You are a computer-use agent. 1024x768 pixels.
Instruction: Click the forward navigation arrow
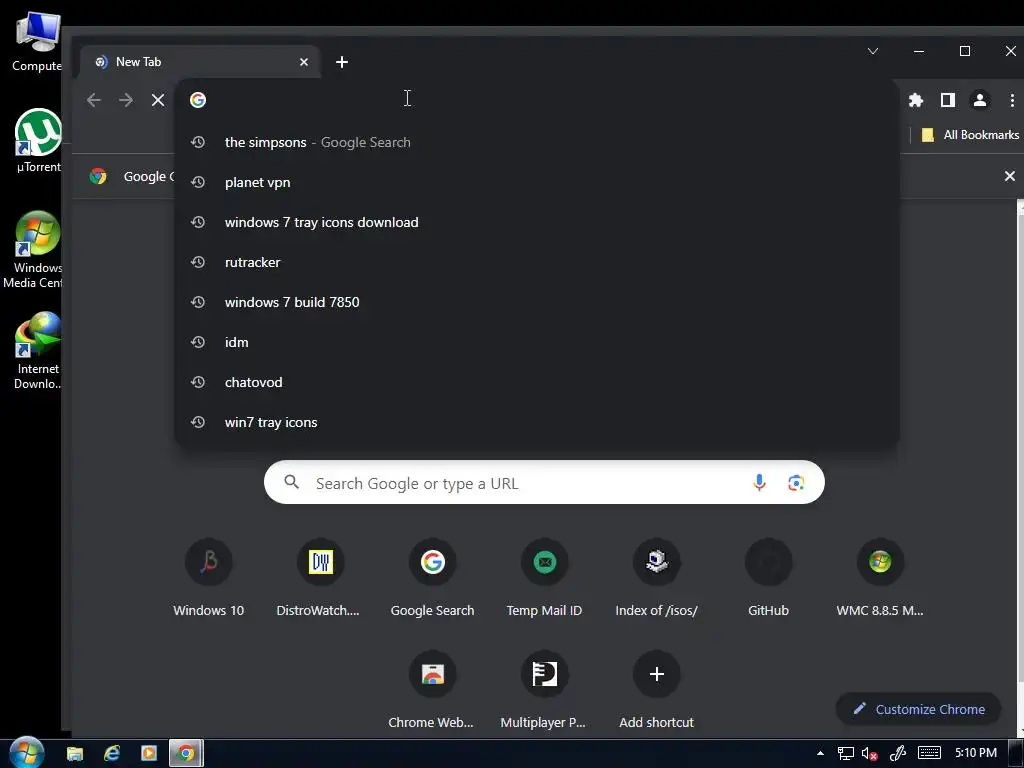click(x=126, y=100)
